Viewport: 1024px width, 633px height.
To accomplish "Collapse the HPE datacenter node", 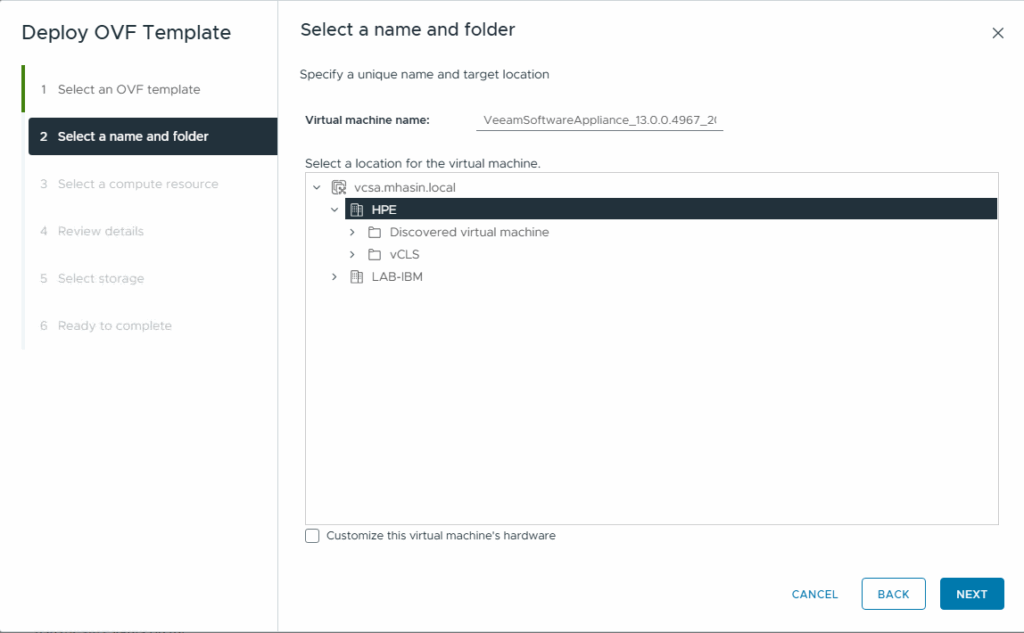I will [335, 210].
